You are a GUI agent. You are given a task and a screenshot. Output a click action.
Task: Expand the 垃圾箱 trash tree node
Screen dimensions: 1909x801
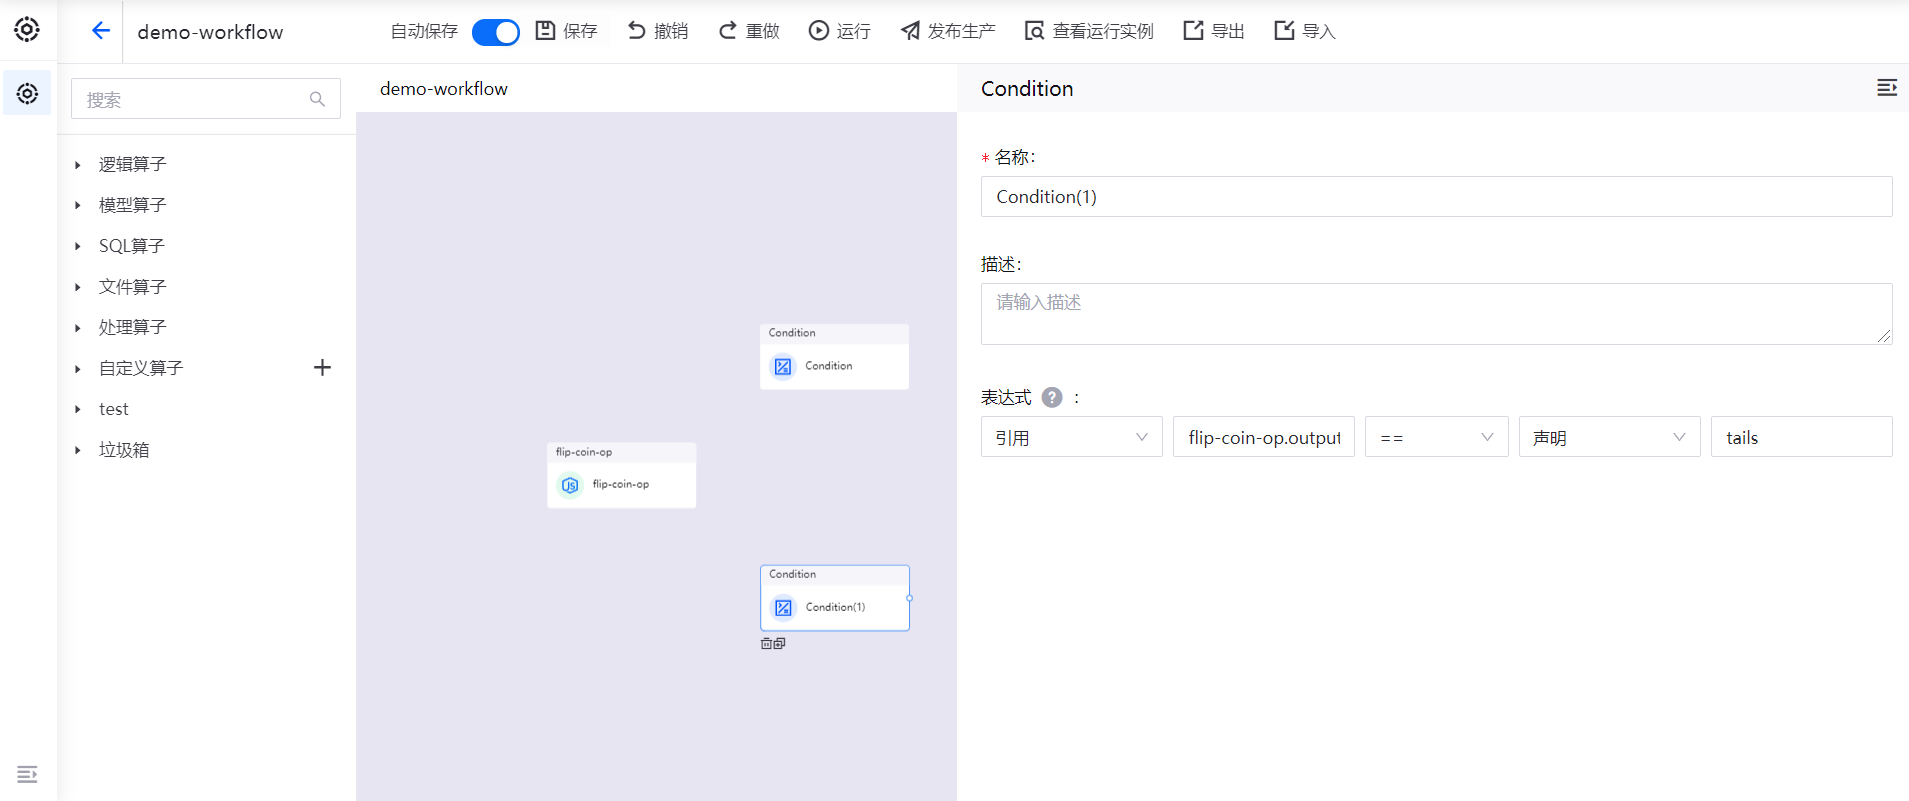(x=78, y=450)
